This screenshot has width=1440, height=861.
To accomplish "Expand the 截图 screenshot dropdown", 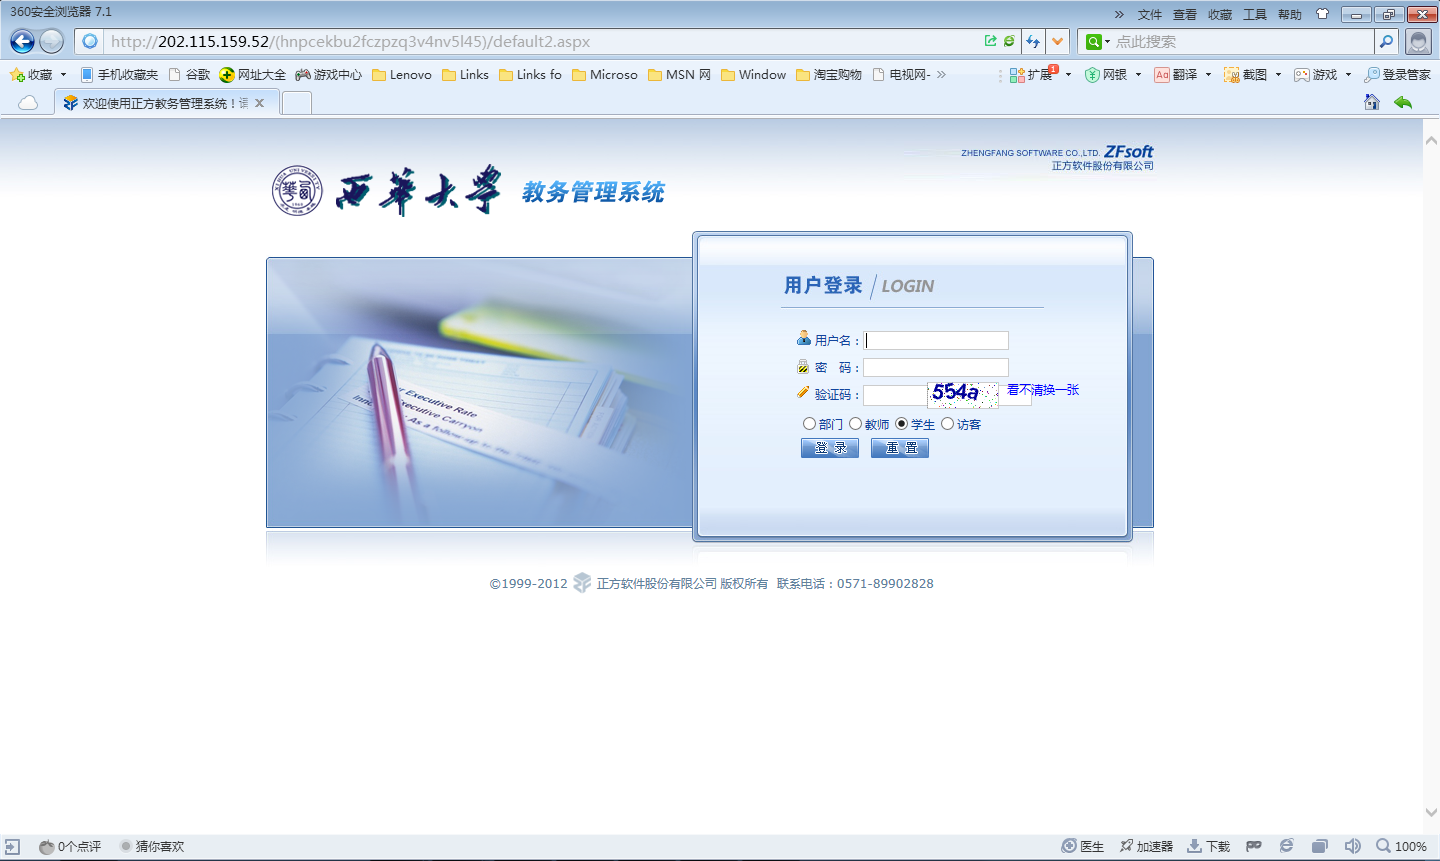I will tap(1278, 75).
